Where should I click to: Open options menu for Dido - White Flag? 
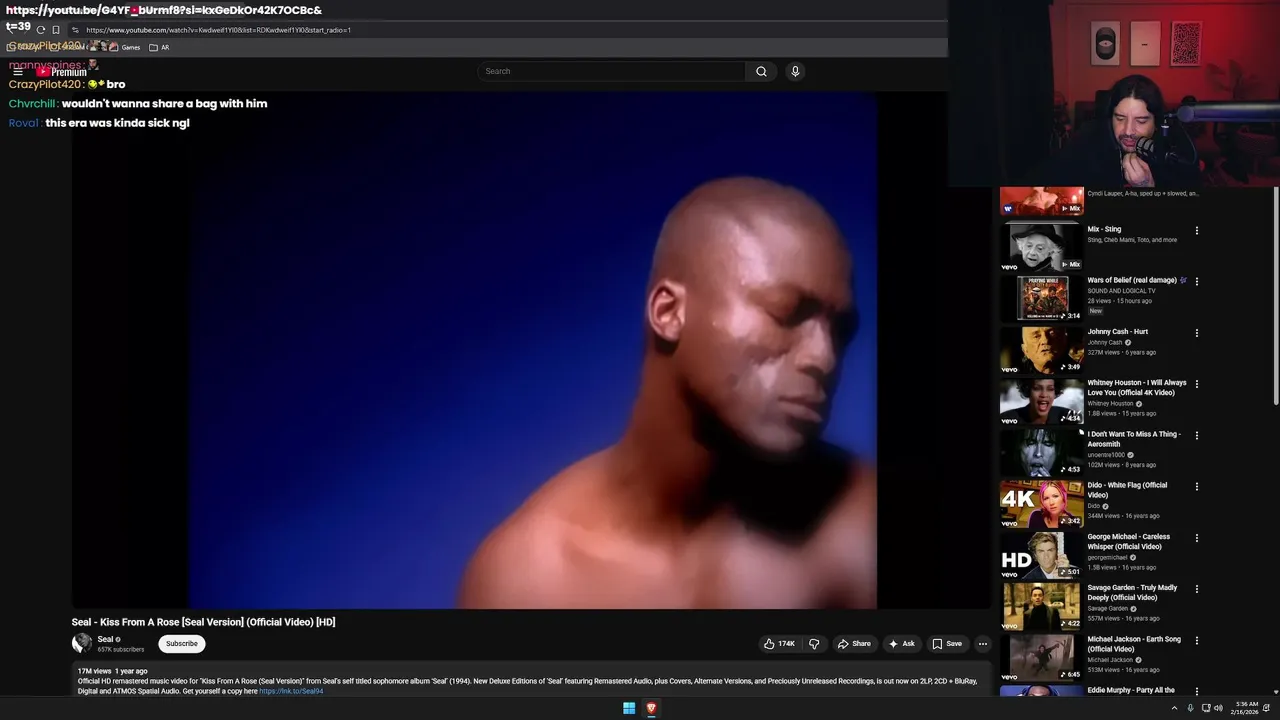coord(1196,487)
